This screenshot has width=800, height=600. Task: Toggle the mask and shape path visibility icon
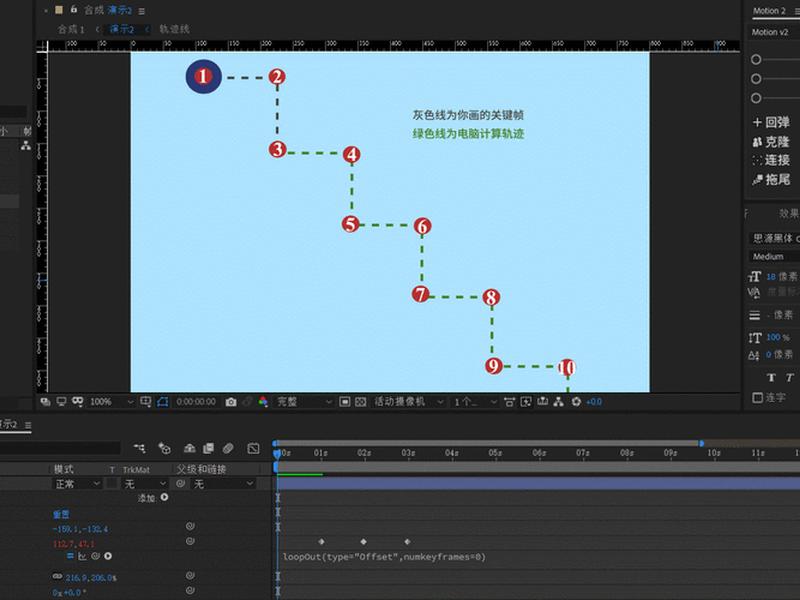pos(78,402)
